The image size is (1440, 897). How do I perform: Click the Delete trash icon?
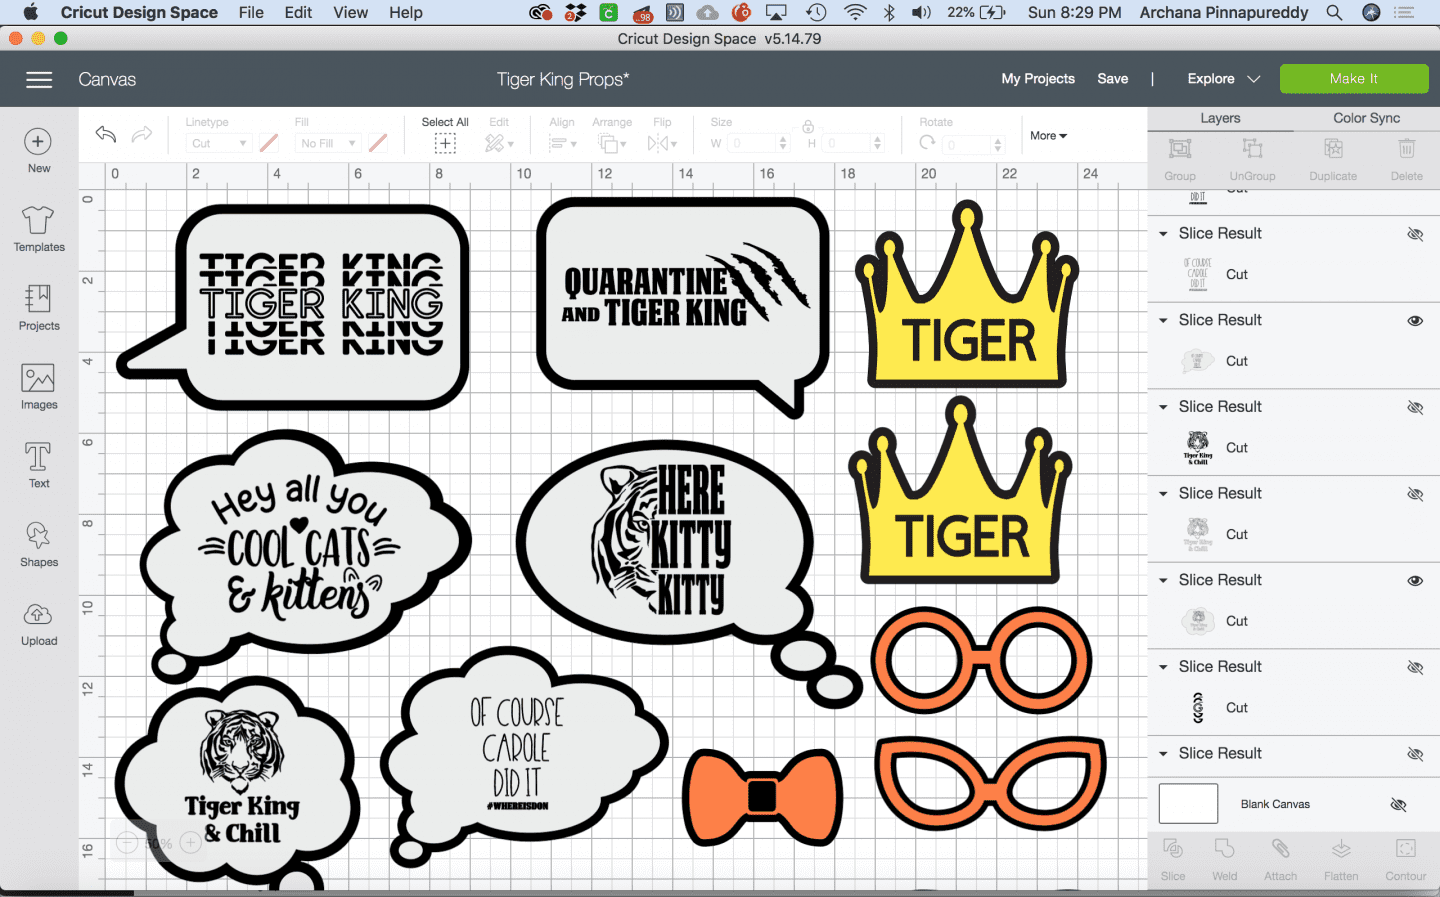1406,149
